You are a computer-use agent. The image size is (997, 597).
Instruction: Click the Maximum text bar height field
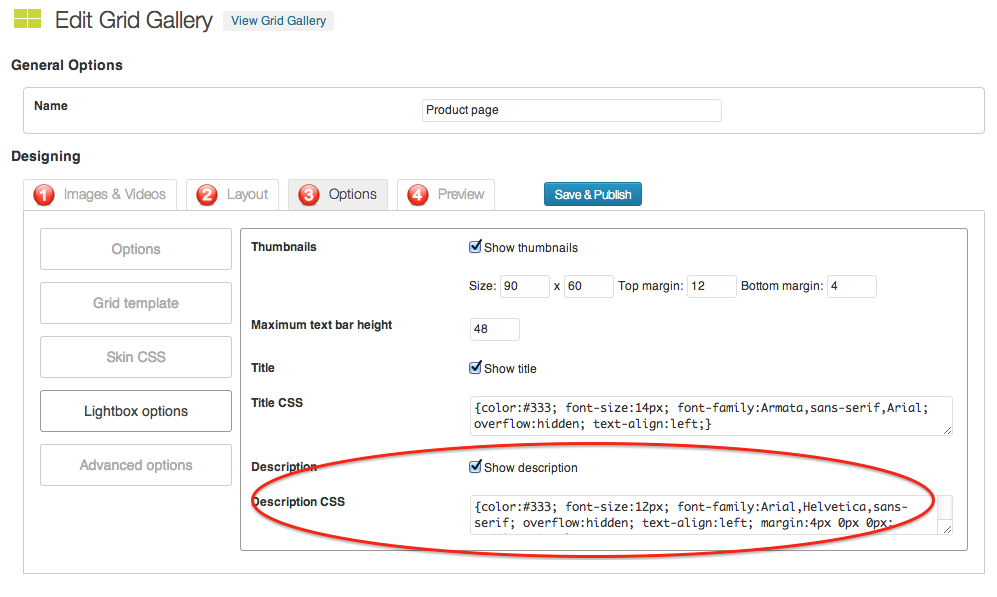pyautogui.click(x=494, y=329)
